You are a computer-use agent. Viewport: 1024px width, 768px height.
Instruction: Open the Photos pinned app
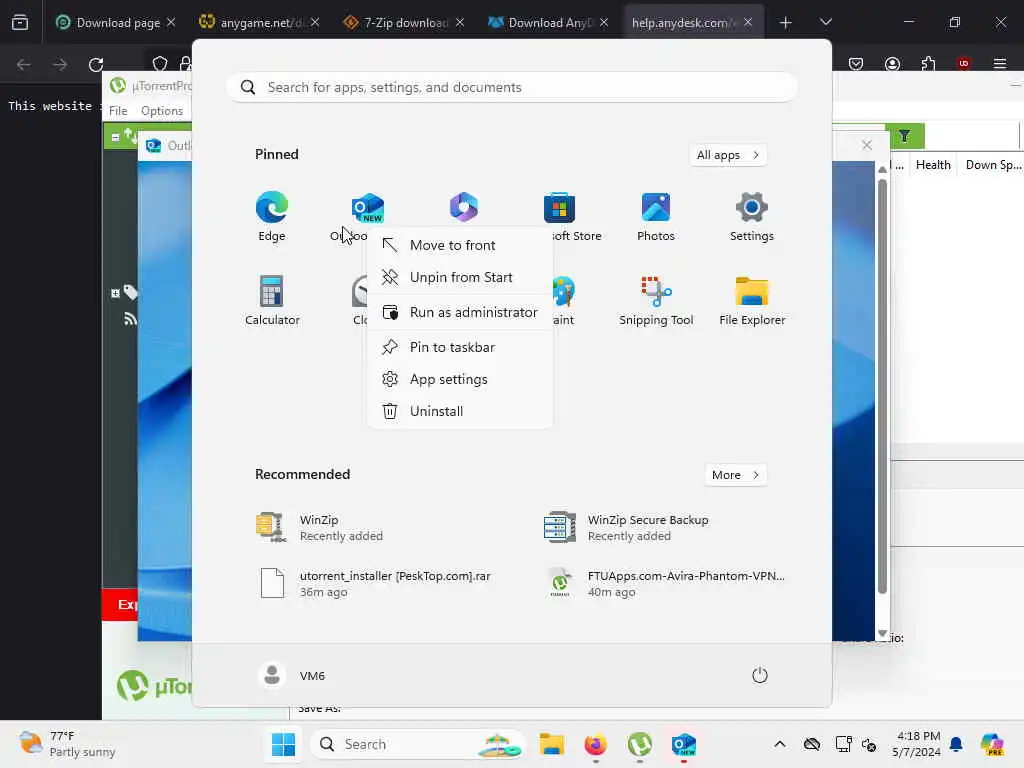656,216
